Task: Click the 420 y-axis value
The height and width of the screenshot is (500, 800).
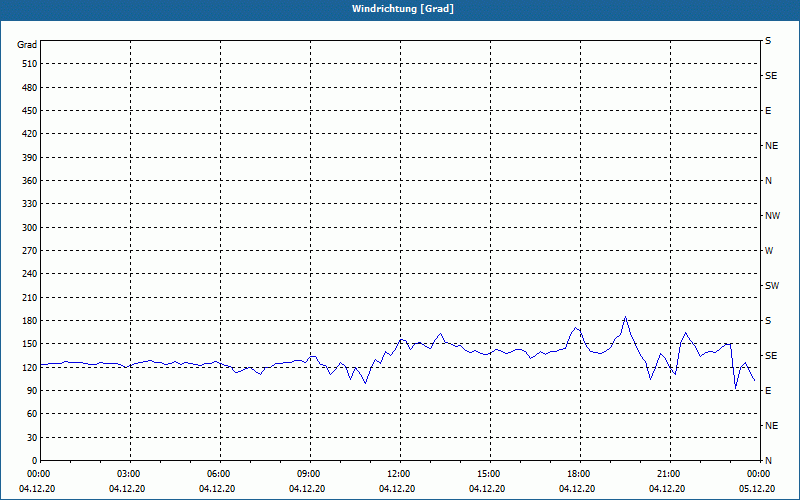Action: (x=30, y=134)
